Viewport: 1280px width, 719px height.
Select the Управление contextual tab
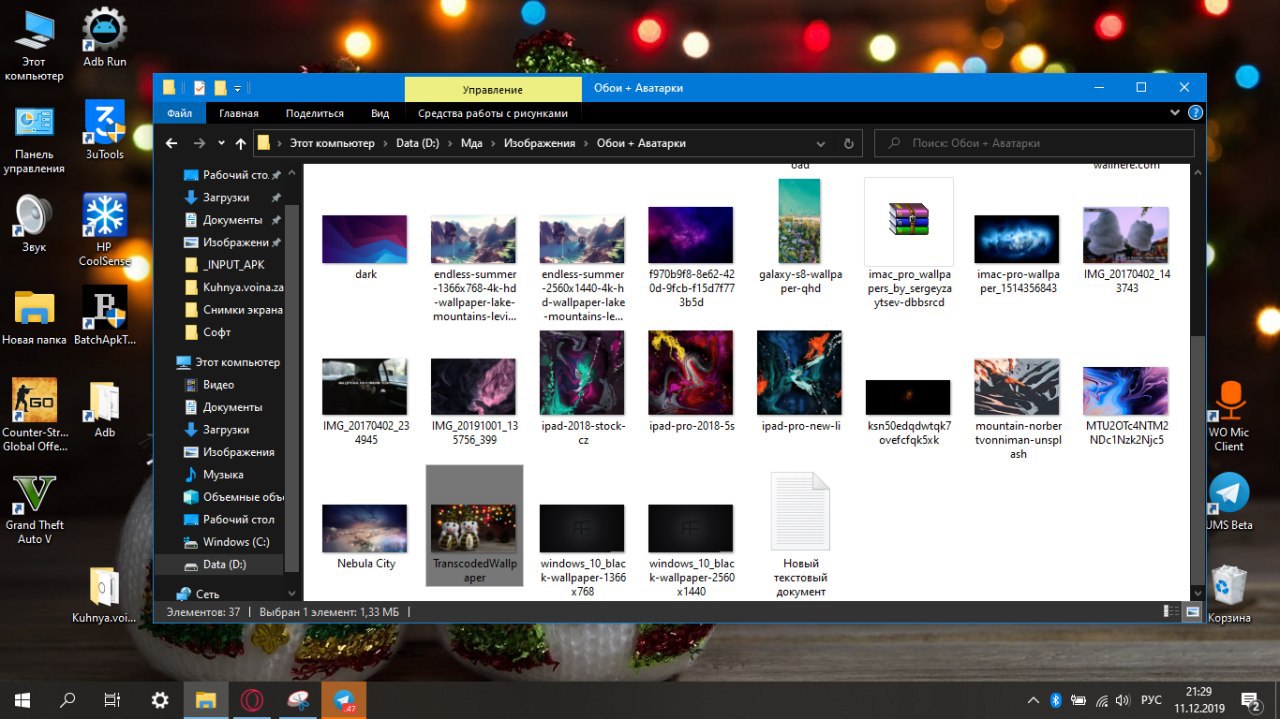tap(492, 89)
